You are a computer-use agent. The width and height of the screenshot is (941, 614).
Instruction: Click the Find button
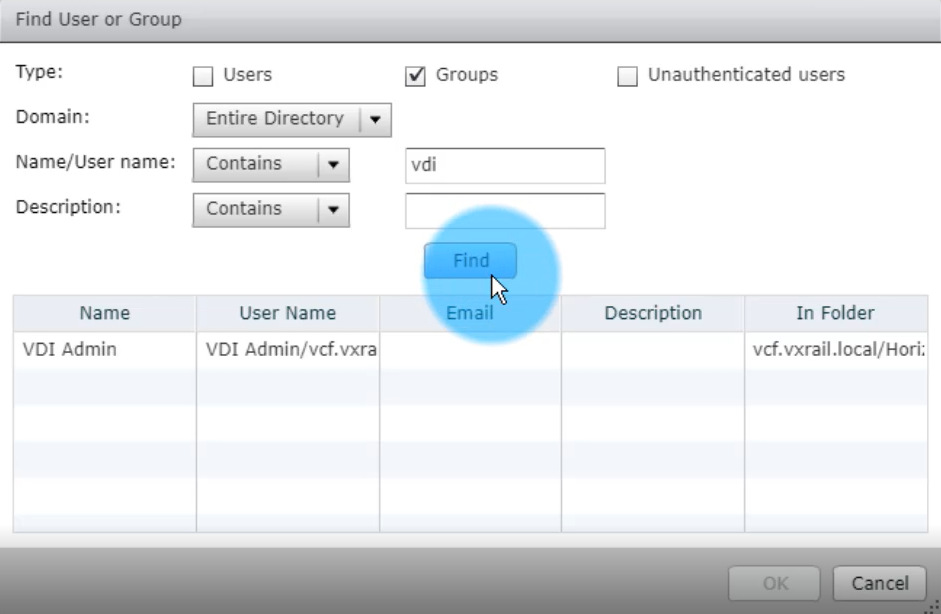[x=470, y=261]
